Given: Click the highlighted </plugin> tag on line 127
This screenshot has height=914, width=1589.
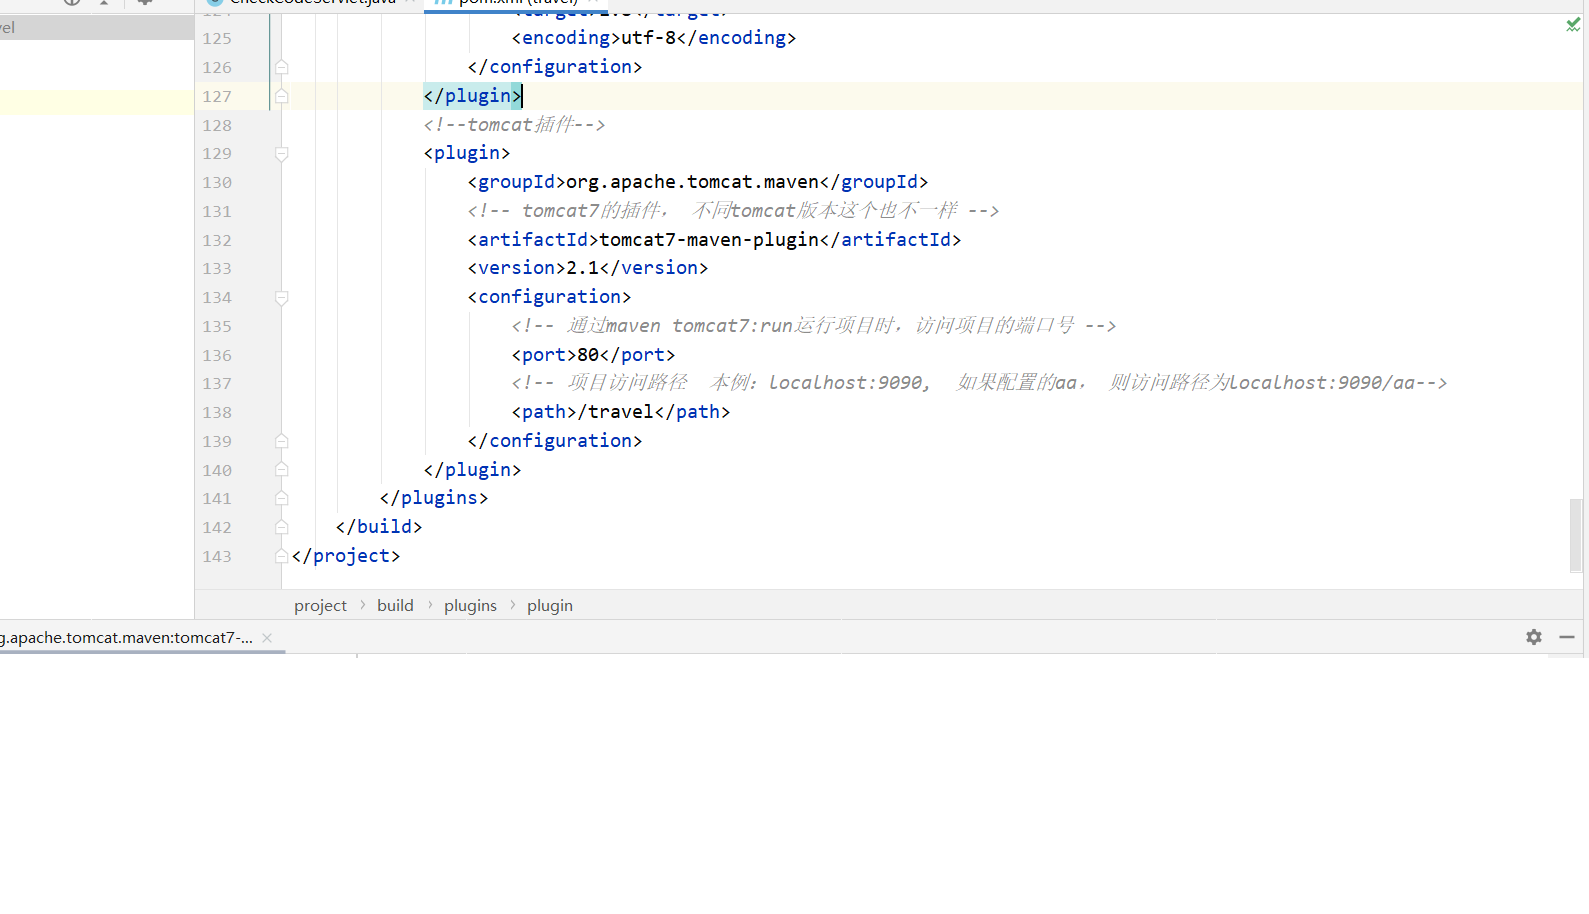Looking at the screenshot, I should coord(472,96).
